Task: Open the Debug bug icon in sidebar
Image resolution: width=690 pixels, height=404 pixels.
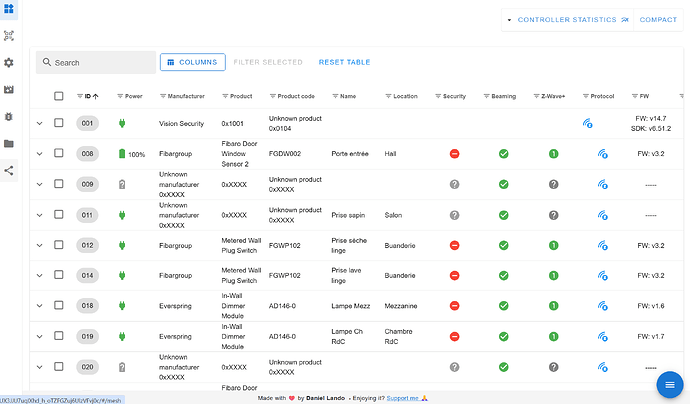Action: (x=8, y=117)
